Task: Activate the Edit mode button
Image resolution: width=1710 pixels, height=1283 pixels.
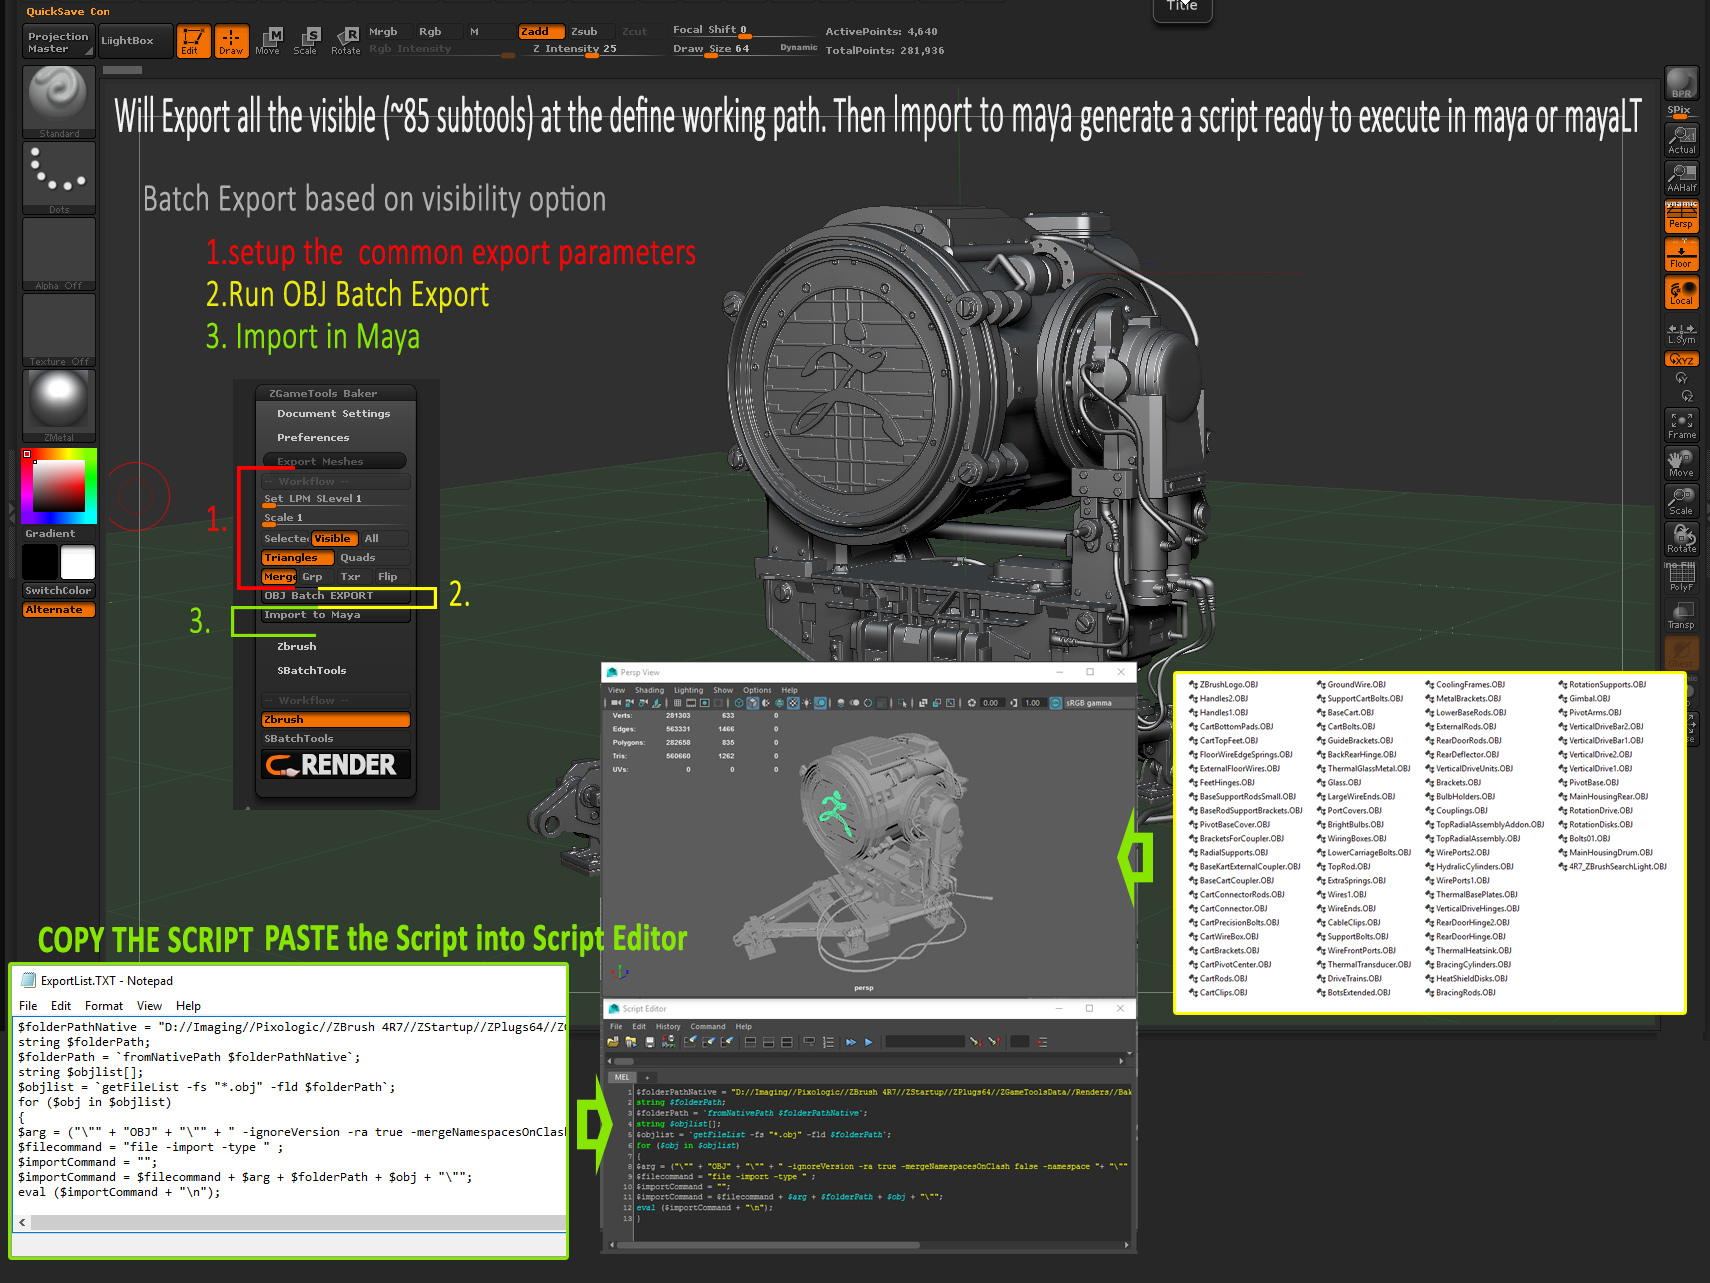Action: (194, 41)
